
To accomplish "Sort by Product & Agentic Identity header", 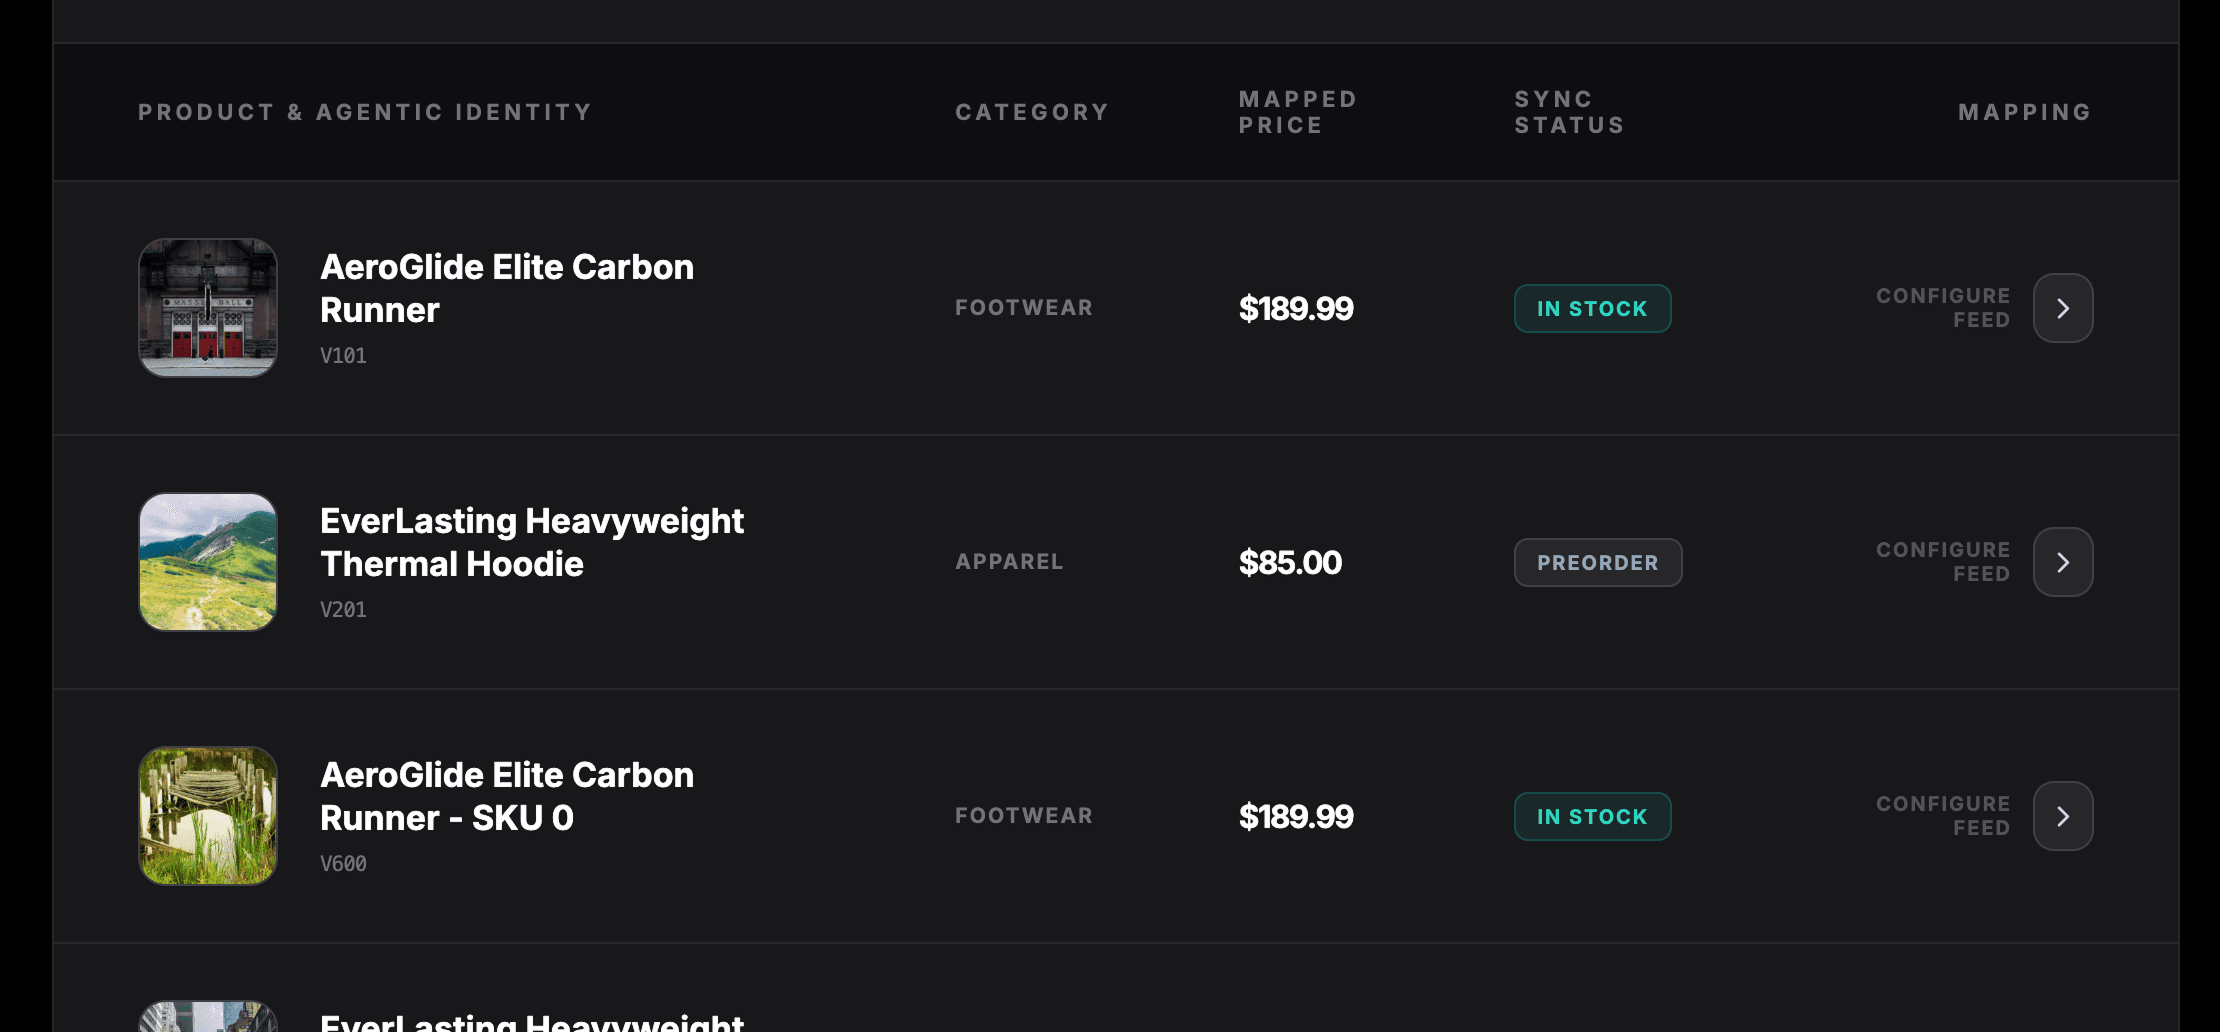I will 365,112.
